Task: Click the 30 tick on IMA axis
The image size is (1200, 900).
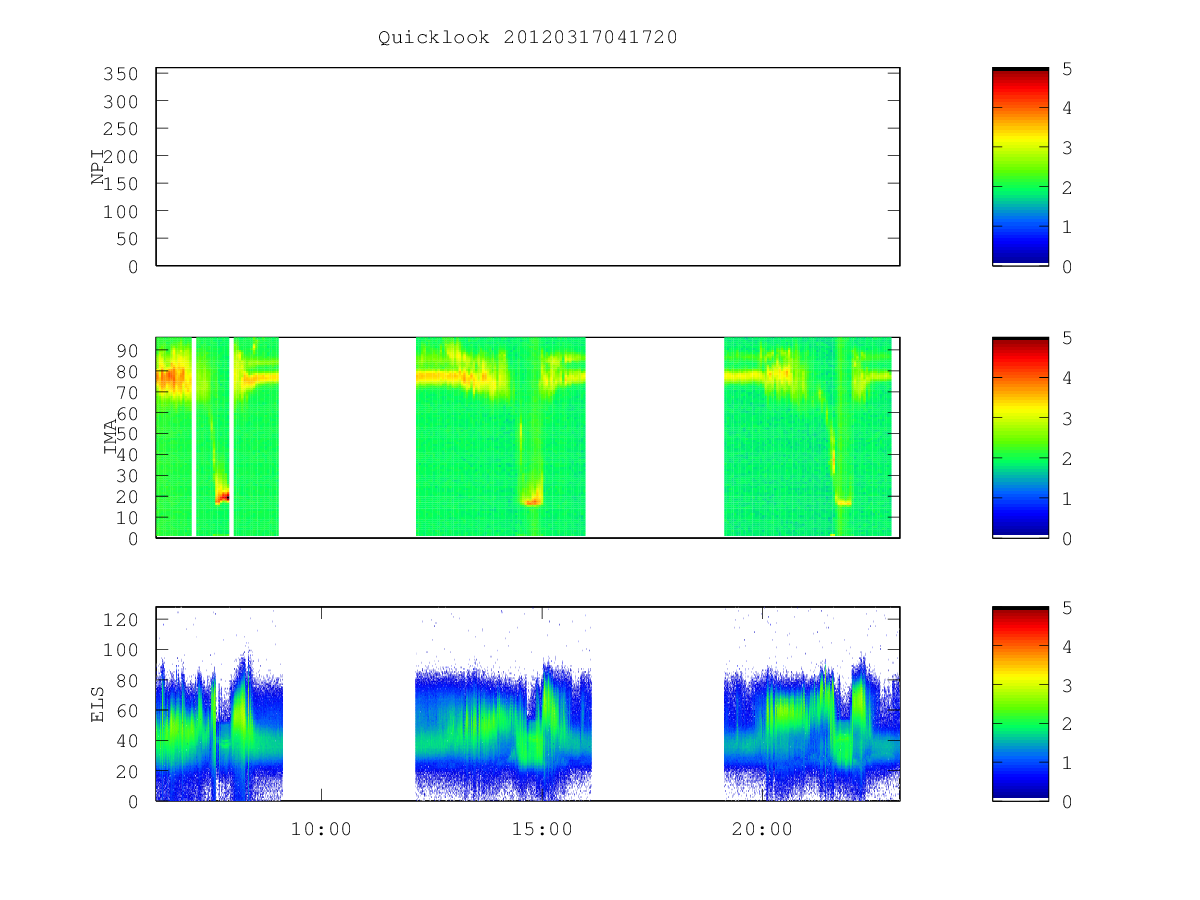Action: pos(126,476)
